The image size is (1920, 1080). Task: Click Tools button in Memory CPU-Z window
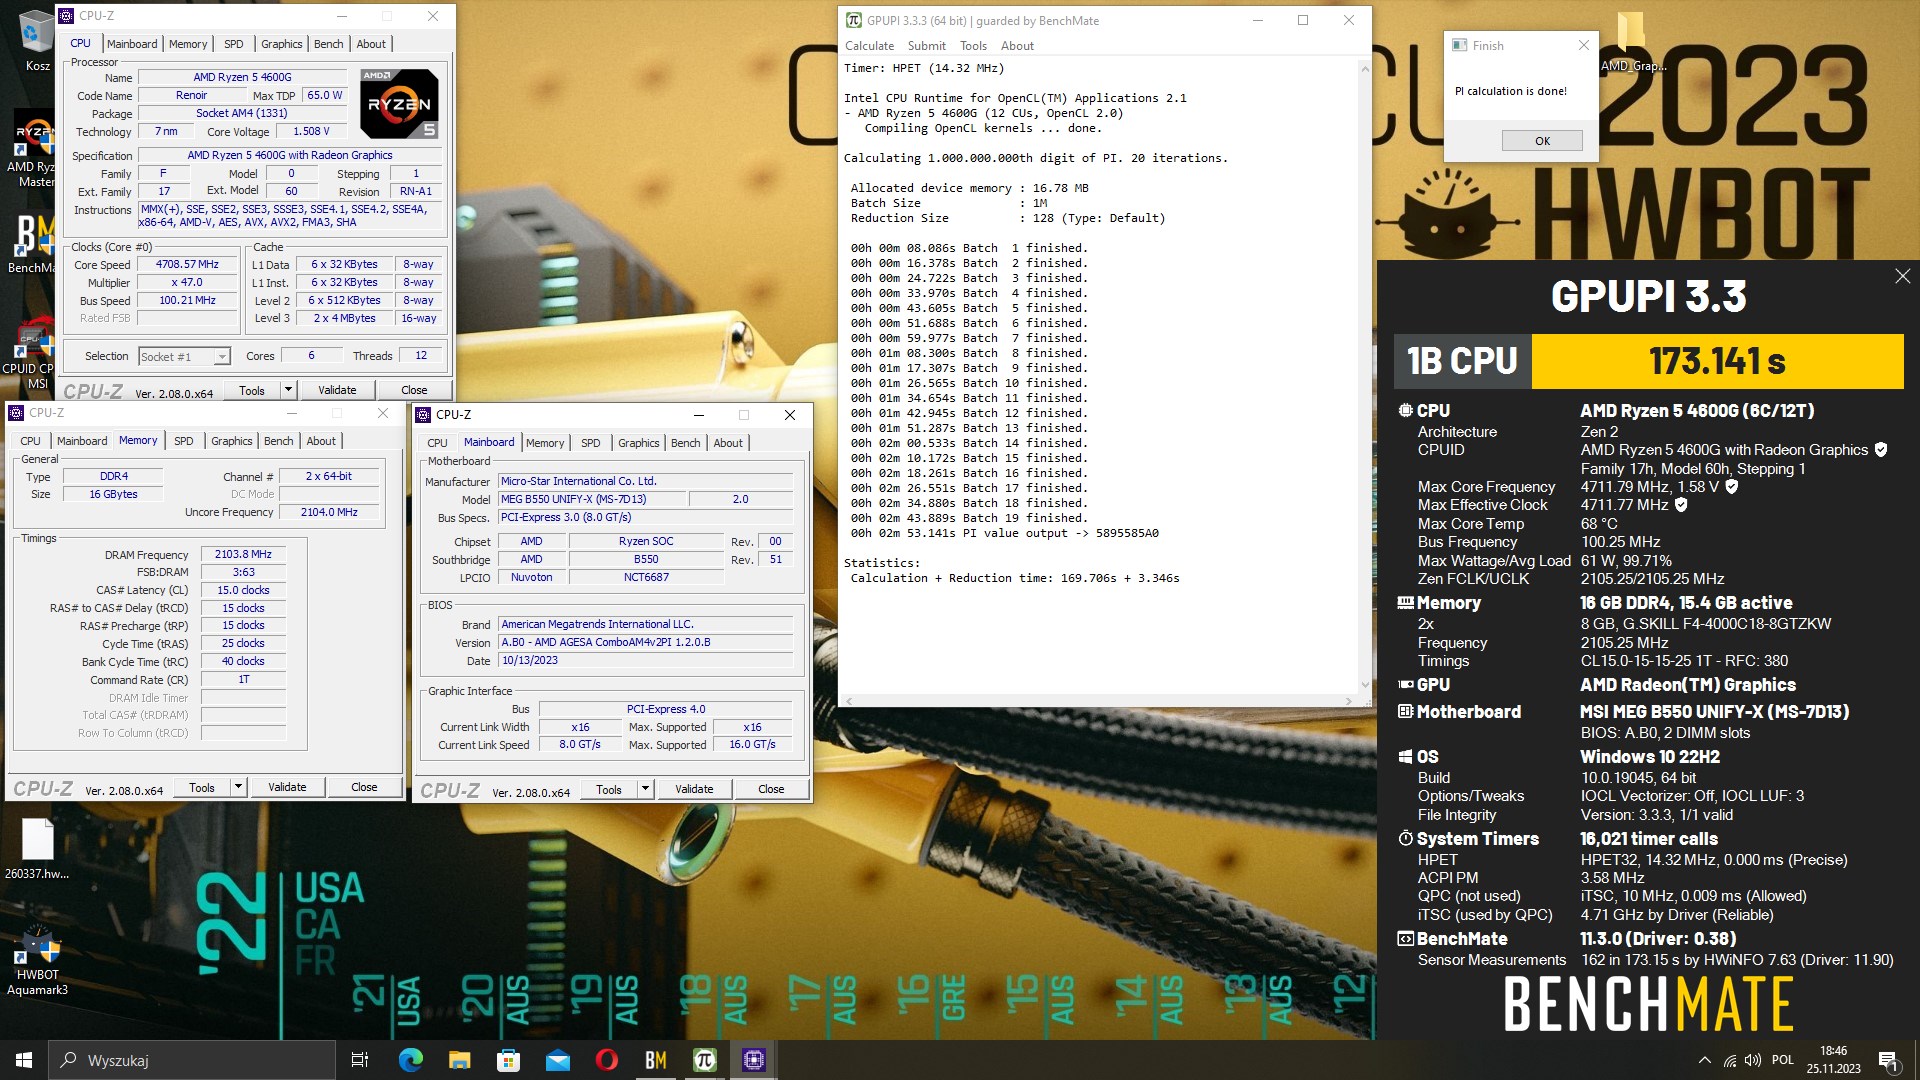[202, 787]
